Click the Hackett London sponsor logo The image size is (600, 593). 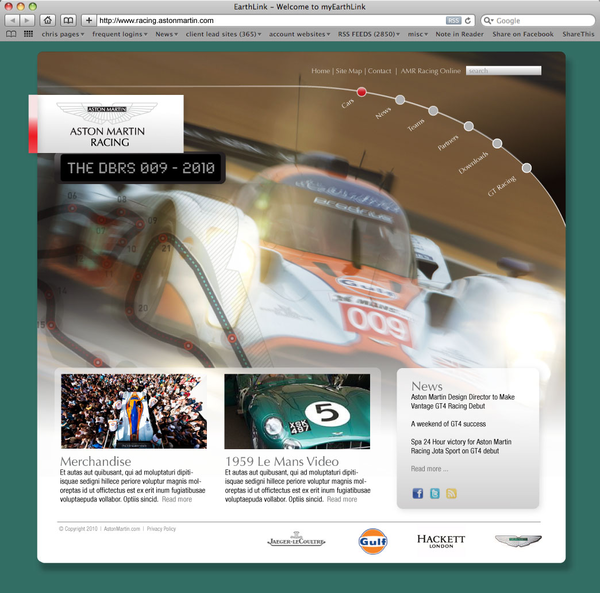[441, 541]
